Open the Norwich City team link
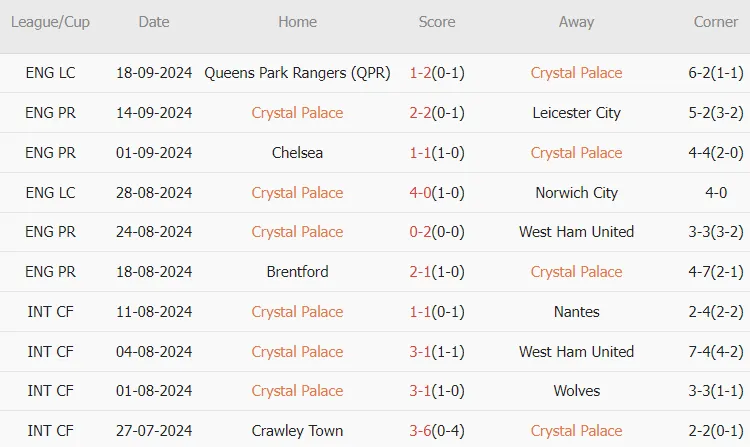Screen dimensions: 750x447 [576, 193]
